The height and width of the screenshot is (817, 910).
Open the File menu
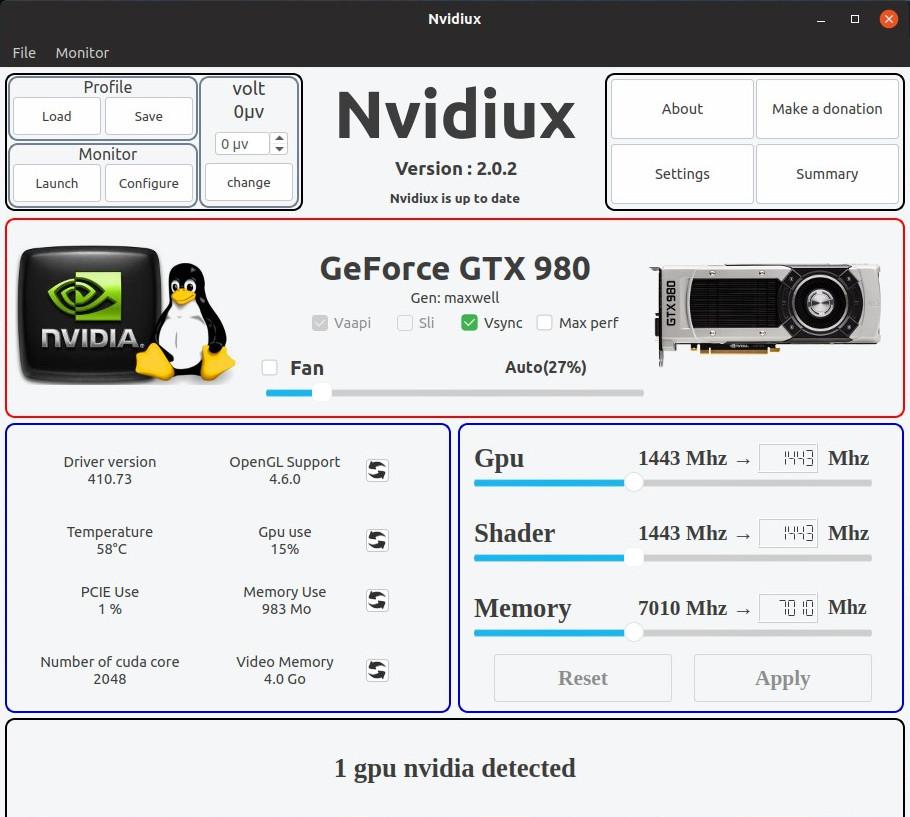click(24, 53)
